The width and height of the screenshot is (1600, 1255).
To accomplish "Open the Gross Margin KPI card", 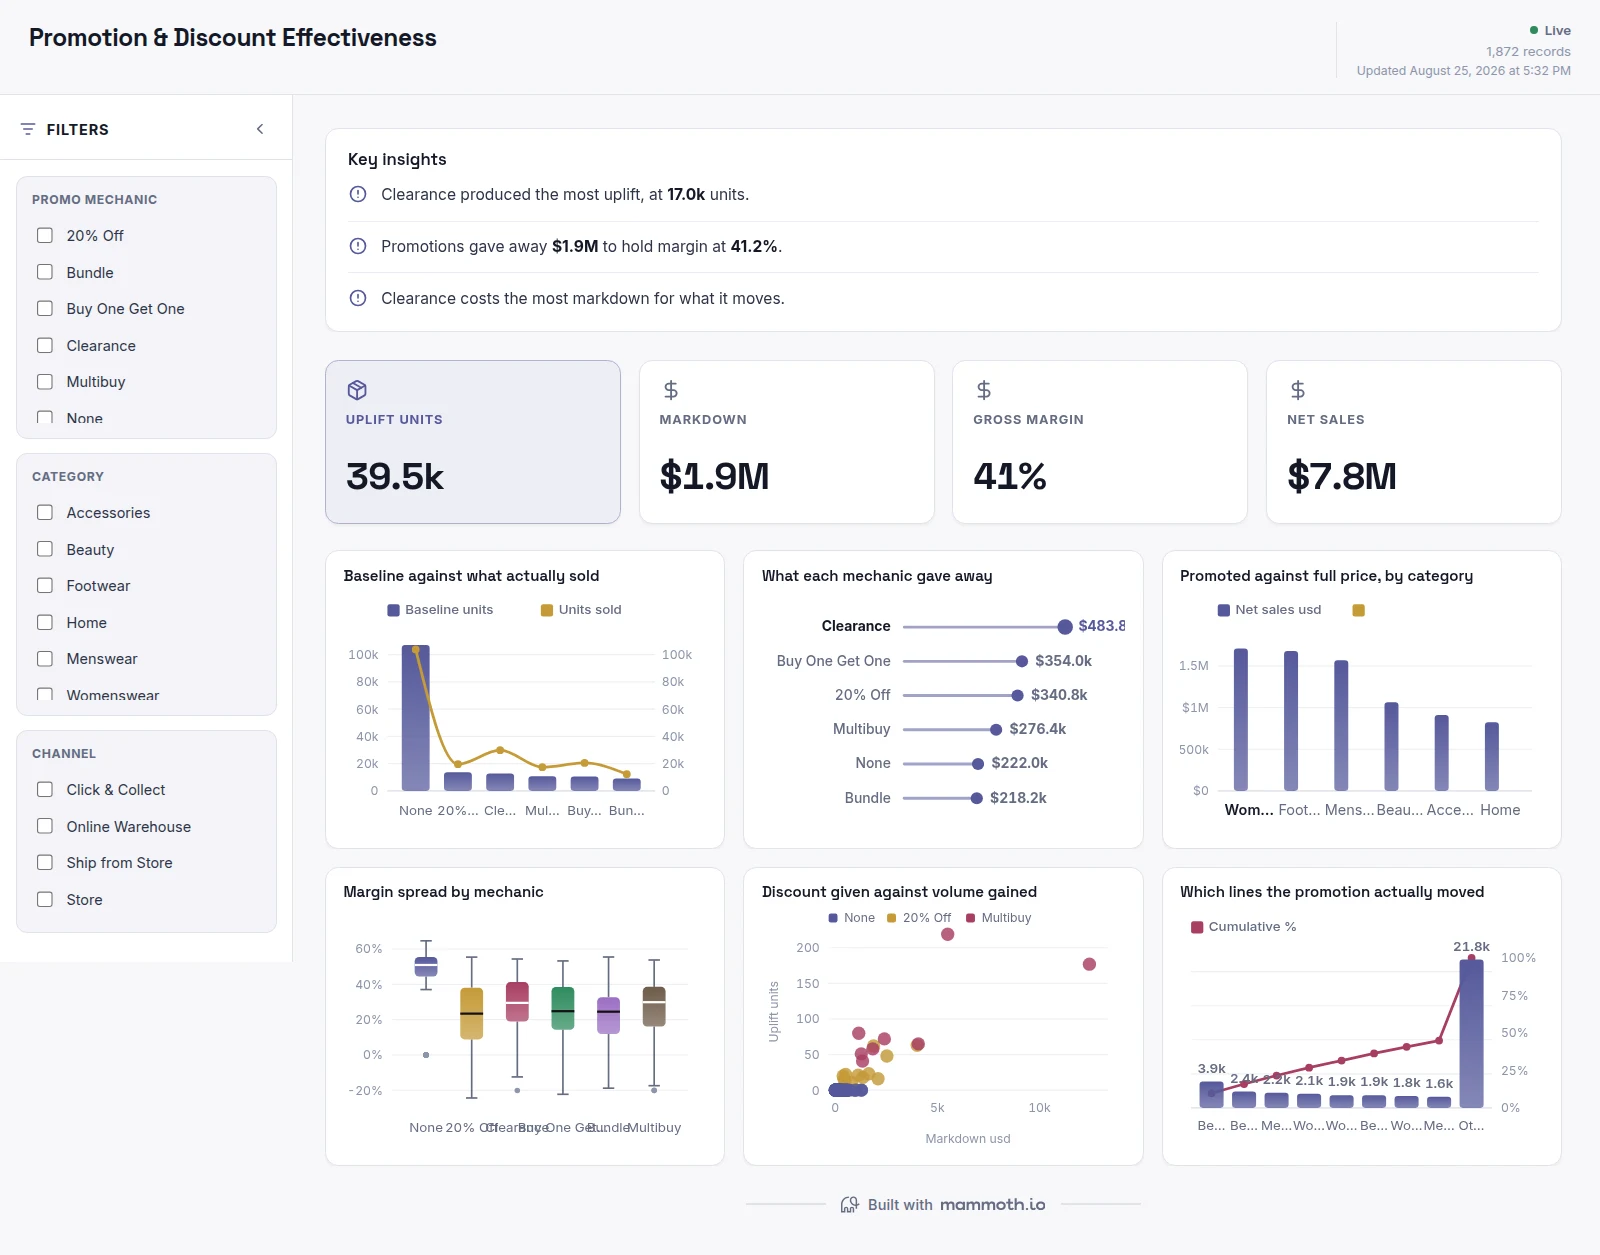I will [x=1100, y=442].
